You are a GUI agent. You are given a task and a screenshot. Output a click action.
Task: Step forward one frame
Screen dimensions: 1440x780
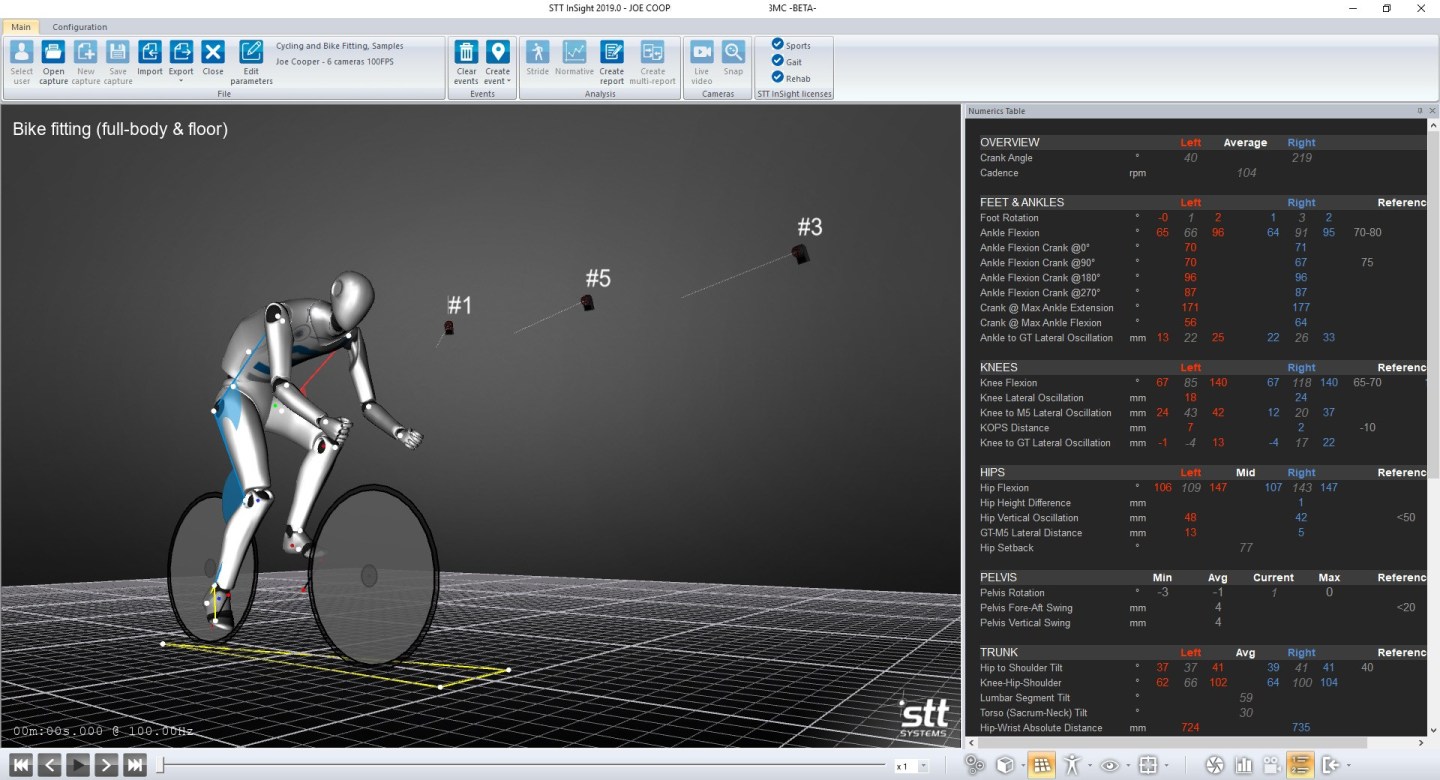pos(106,766)
